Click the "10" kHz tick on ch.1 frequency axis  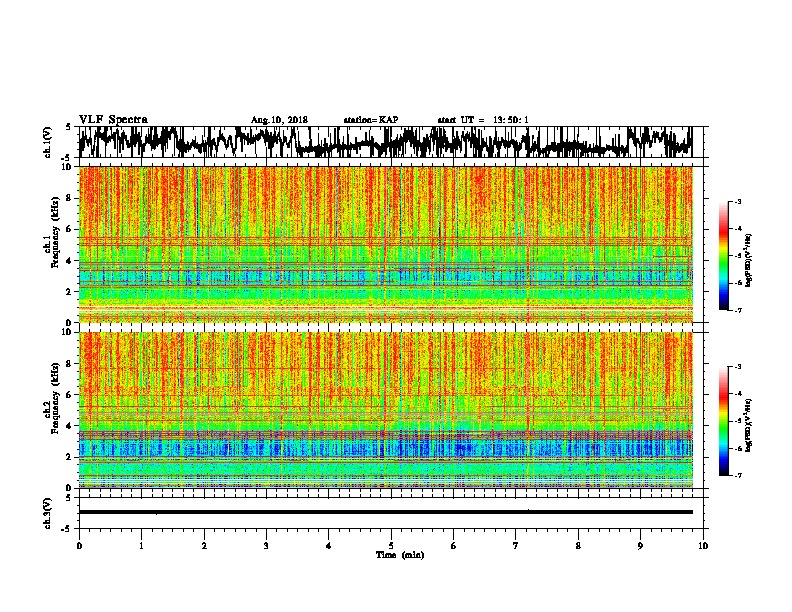tap(67, 167)
